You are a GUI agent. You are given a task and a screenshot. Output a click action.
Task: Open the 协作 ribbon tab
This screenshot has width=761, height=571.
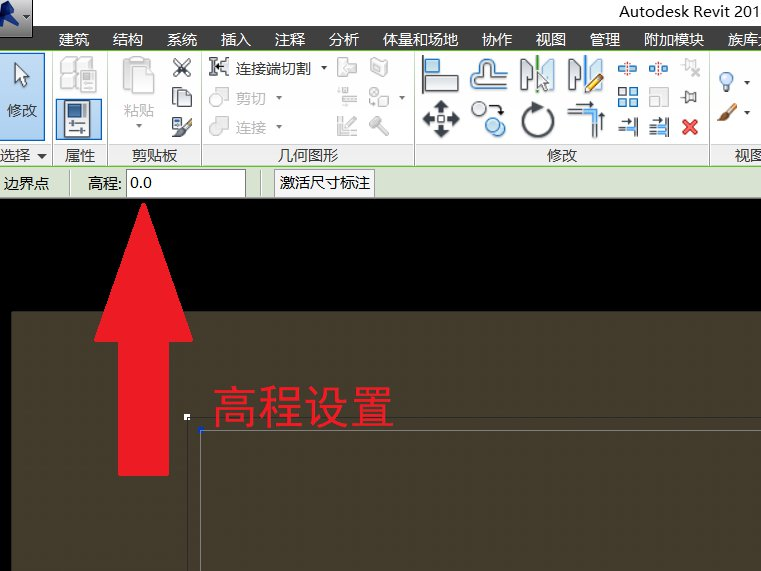(496, 39)
